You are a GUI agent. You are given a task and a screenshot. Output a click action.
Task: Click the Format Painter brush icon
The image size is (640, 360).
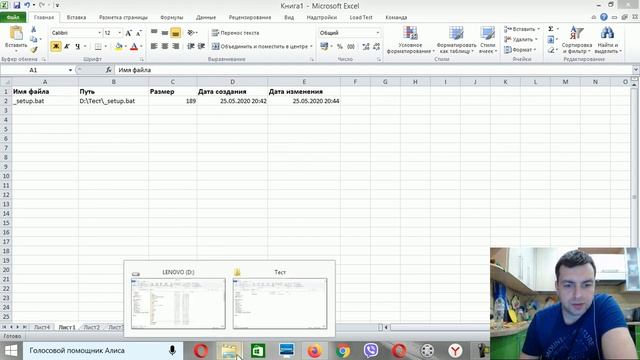point(33,49)
